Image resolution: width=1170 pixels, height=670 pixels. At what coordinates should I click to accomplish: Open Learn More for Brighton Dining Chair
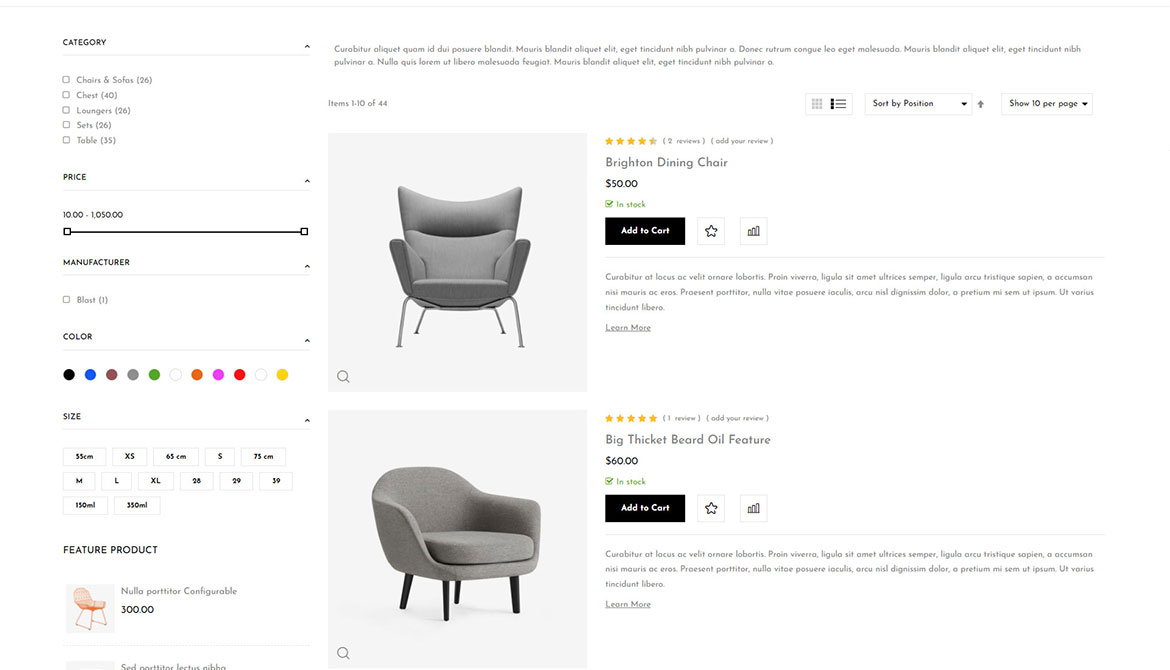[628, 328]
